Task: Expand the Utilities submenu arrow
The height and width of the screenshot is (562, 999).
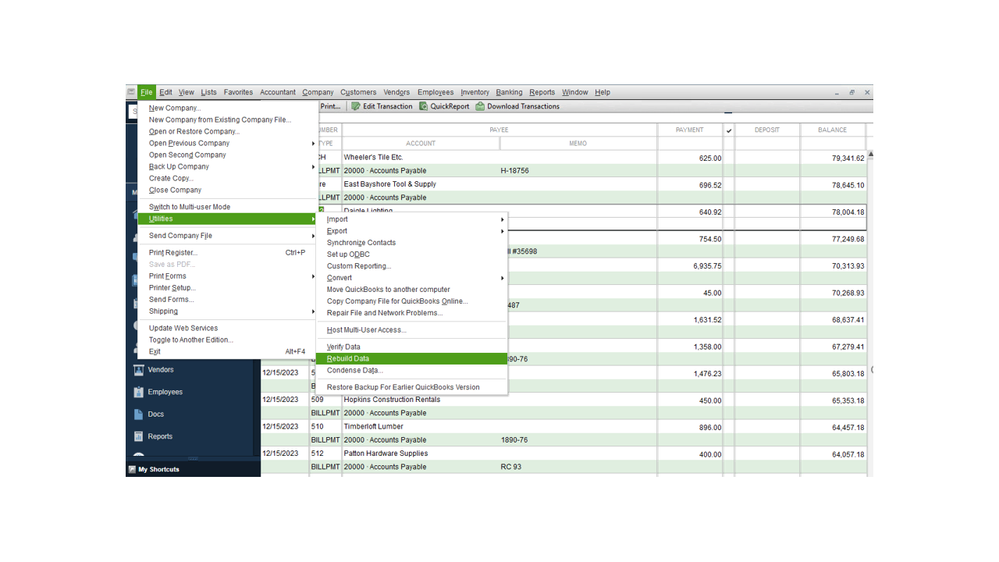Action: 313,219
